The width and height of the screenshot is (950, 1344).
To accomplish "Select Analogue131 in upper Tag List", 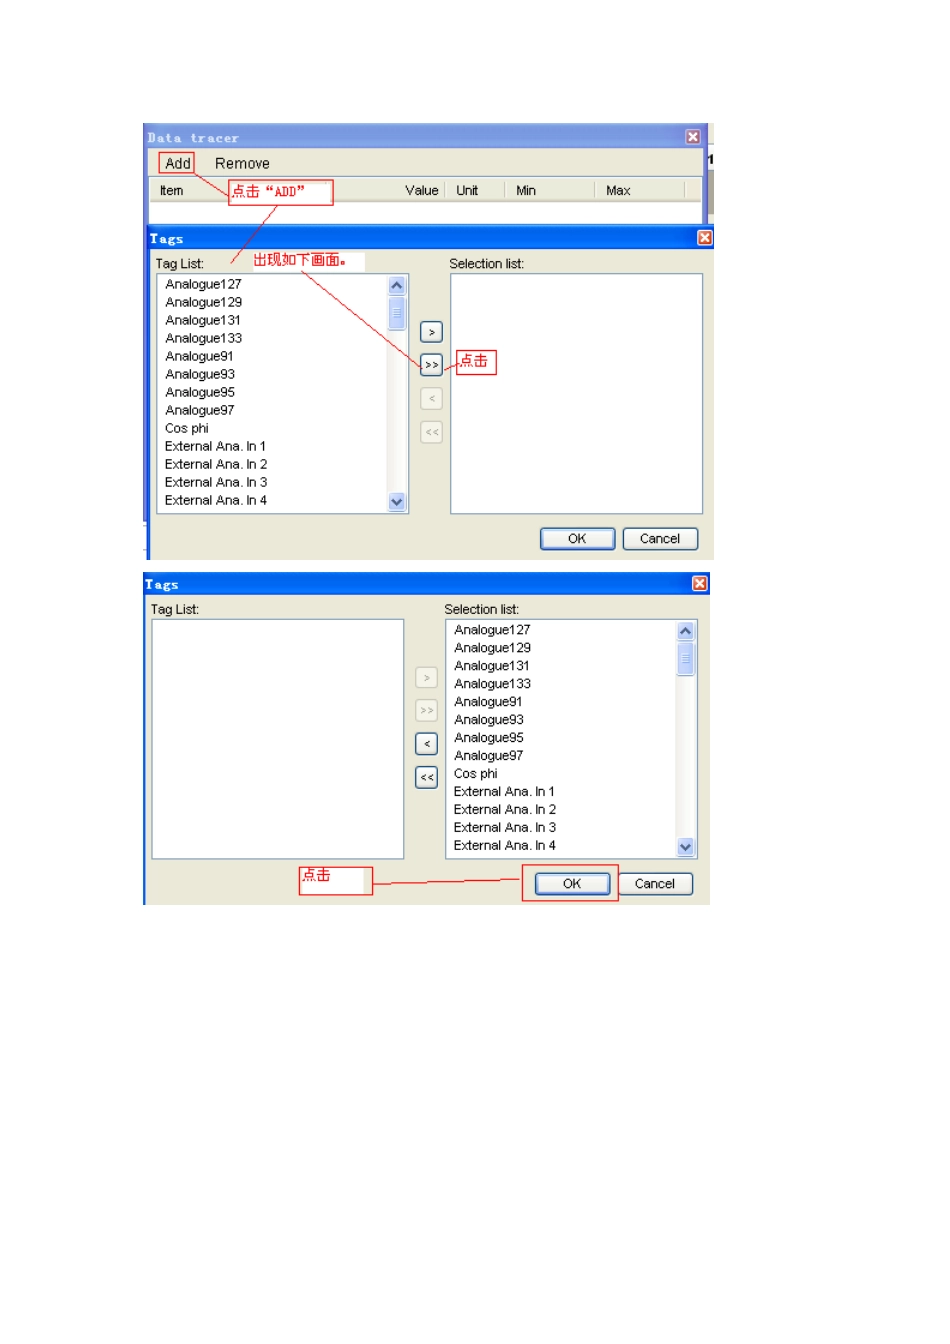I will coord(203,320).
